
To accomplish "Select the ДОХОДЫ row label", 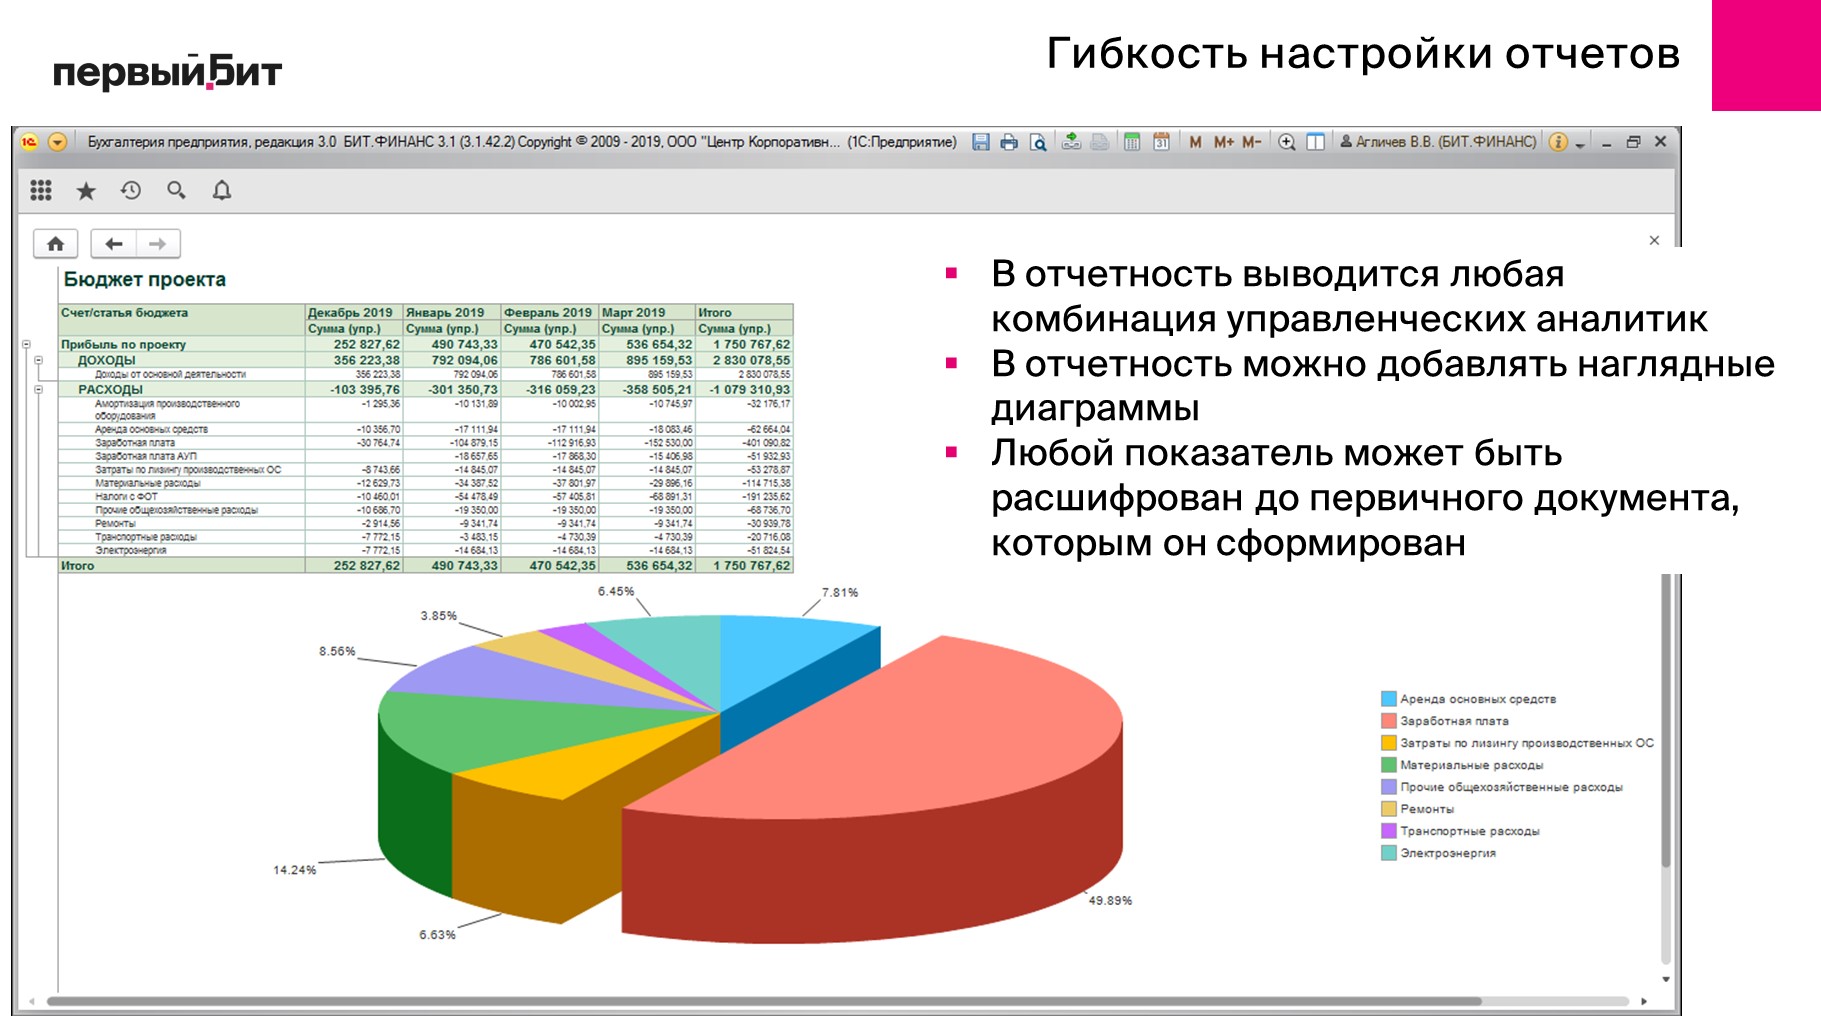I will pos(106,360).
